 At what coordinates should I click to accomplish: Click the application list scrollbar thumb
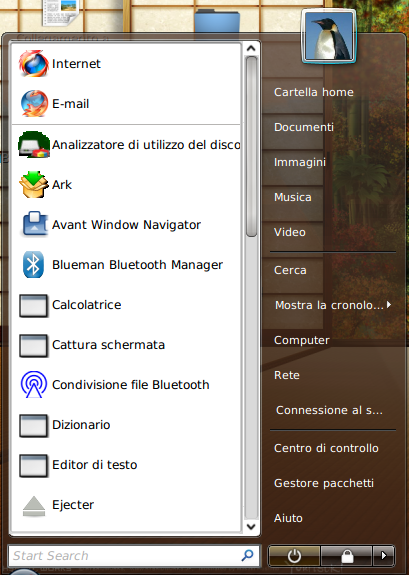click(x=251, y=147)
